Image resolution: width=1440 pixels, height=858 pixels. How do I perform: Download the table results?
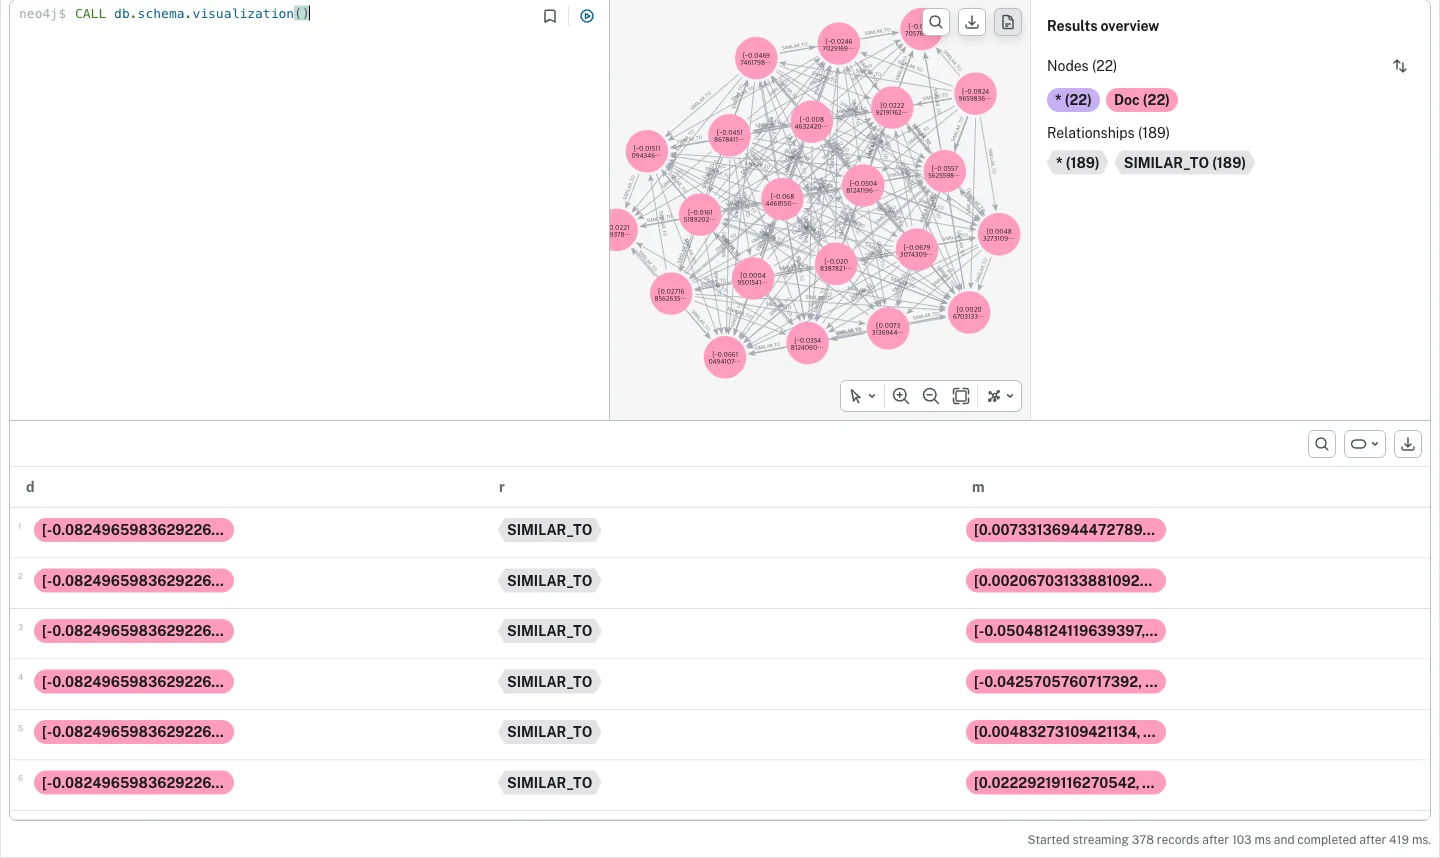tap(1408, 444)
